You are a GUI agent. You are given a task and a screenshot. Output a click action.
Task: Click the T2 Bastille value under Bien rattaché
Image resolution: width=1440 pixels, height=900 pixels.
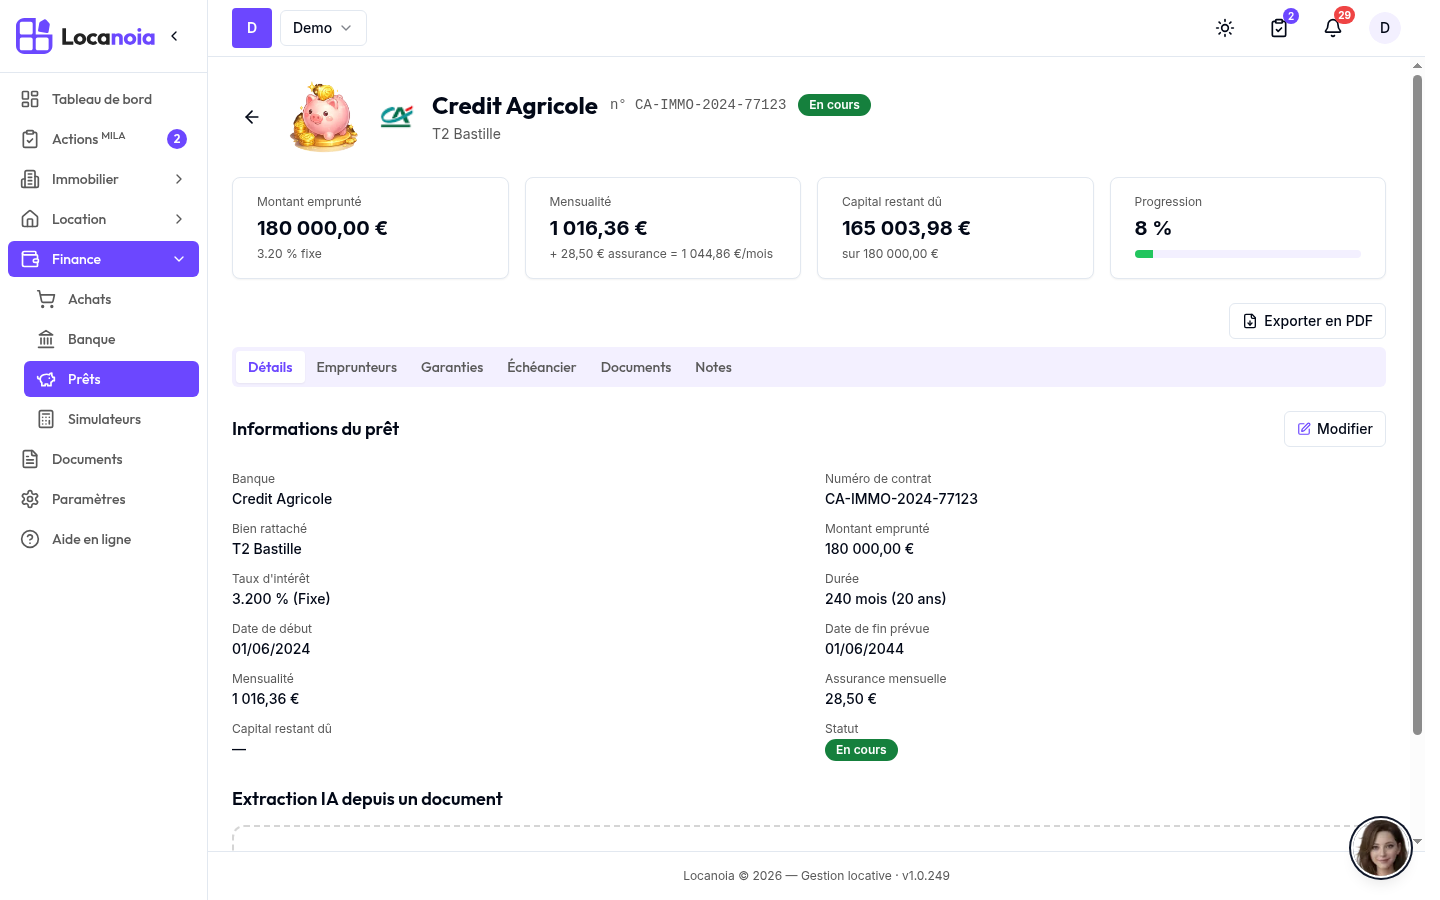point(267,549)
